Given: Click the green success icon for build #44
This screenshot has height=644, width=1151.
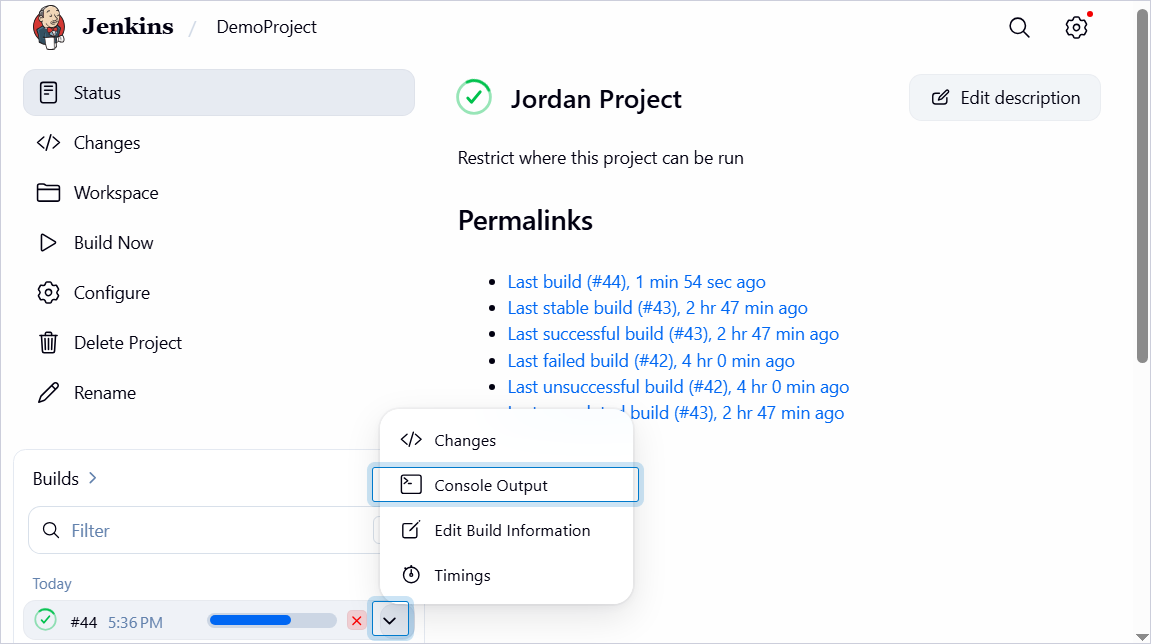Looking at the screenshot, I should pyautogui.click(x=46, y=620).
